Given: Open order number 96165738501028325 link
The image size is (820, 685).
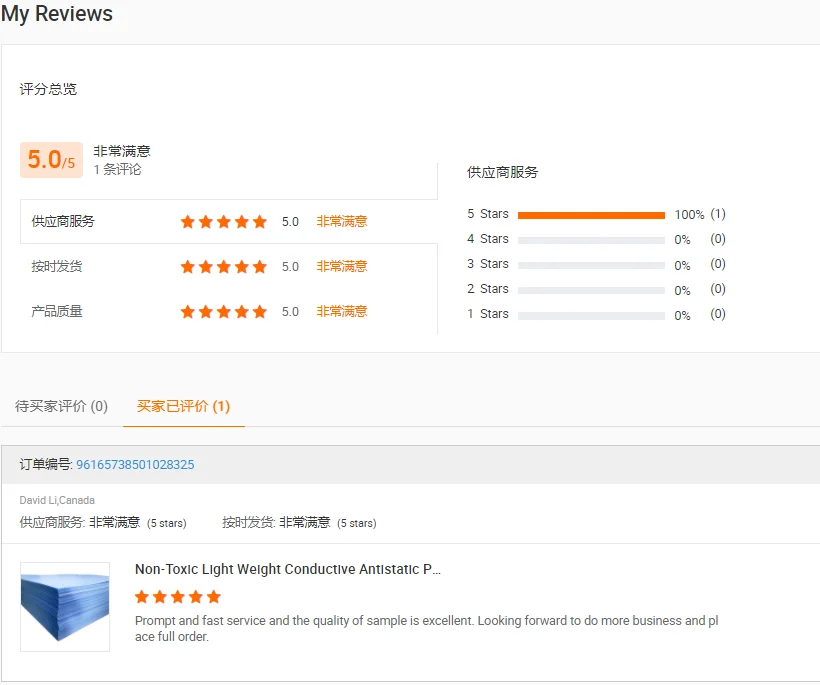Looking at the screenshot, I should (135, 465).
